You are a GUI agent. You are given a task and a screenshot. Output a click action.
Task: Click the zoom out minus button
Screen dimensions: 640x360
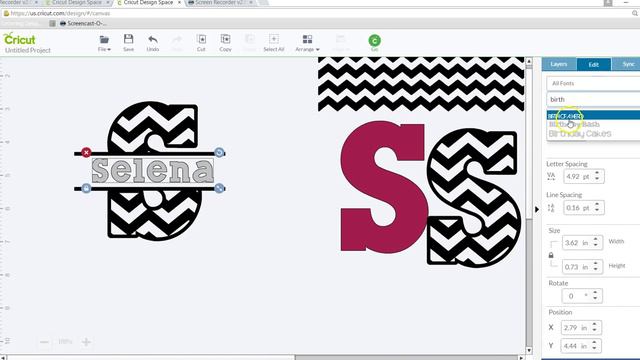[44, 342]
